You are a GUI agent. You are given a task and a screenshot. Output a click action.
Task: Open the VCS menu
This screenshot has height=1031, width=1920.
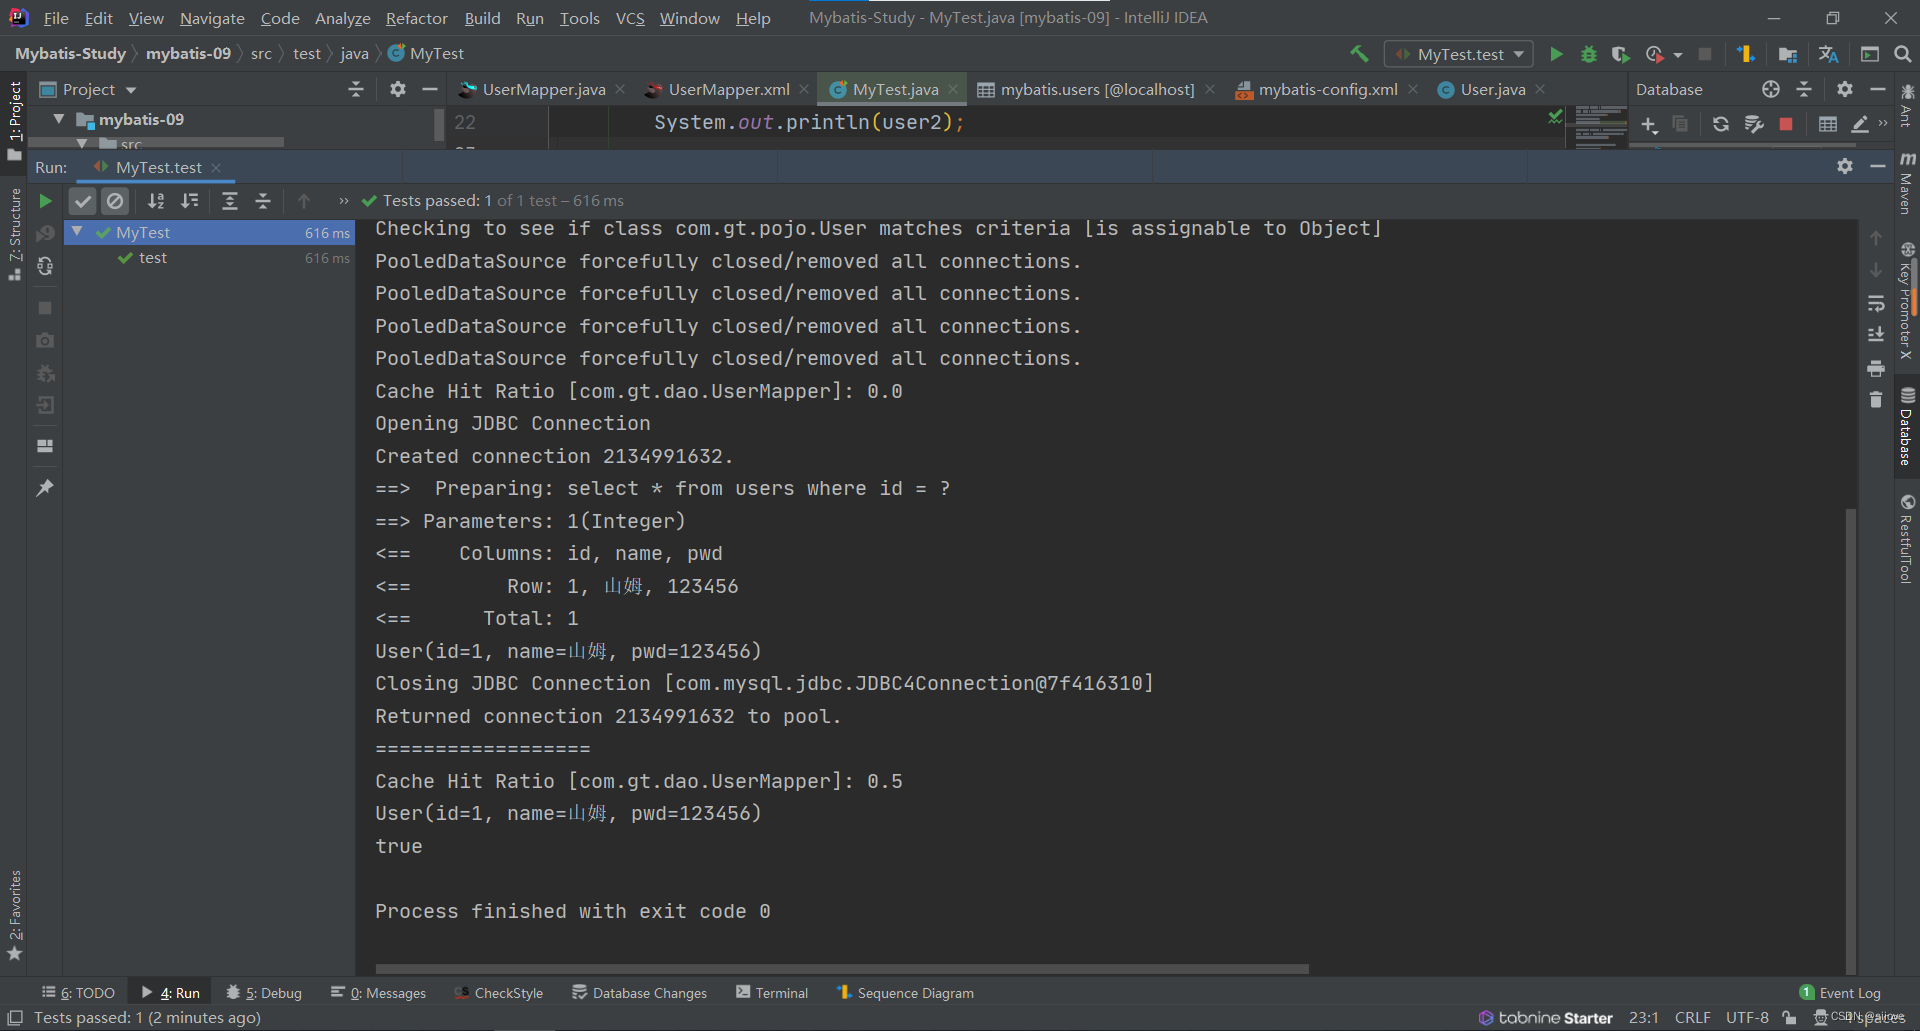[x=630, y=18]
